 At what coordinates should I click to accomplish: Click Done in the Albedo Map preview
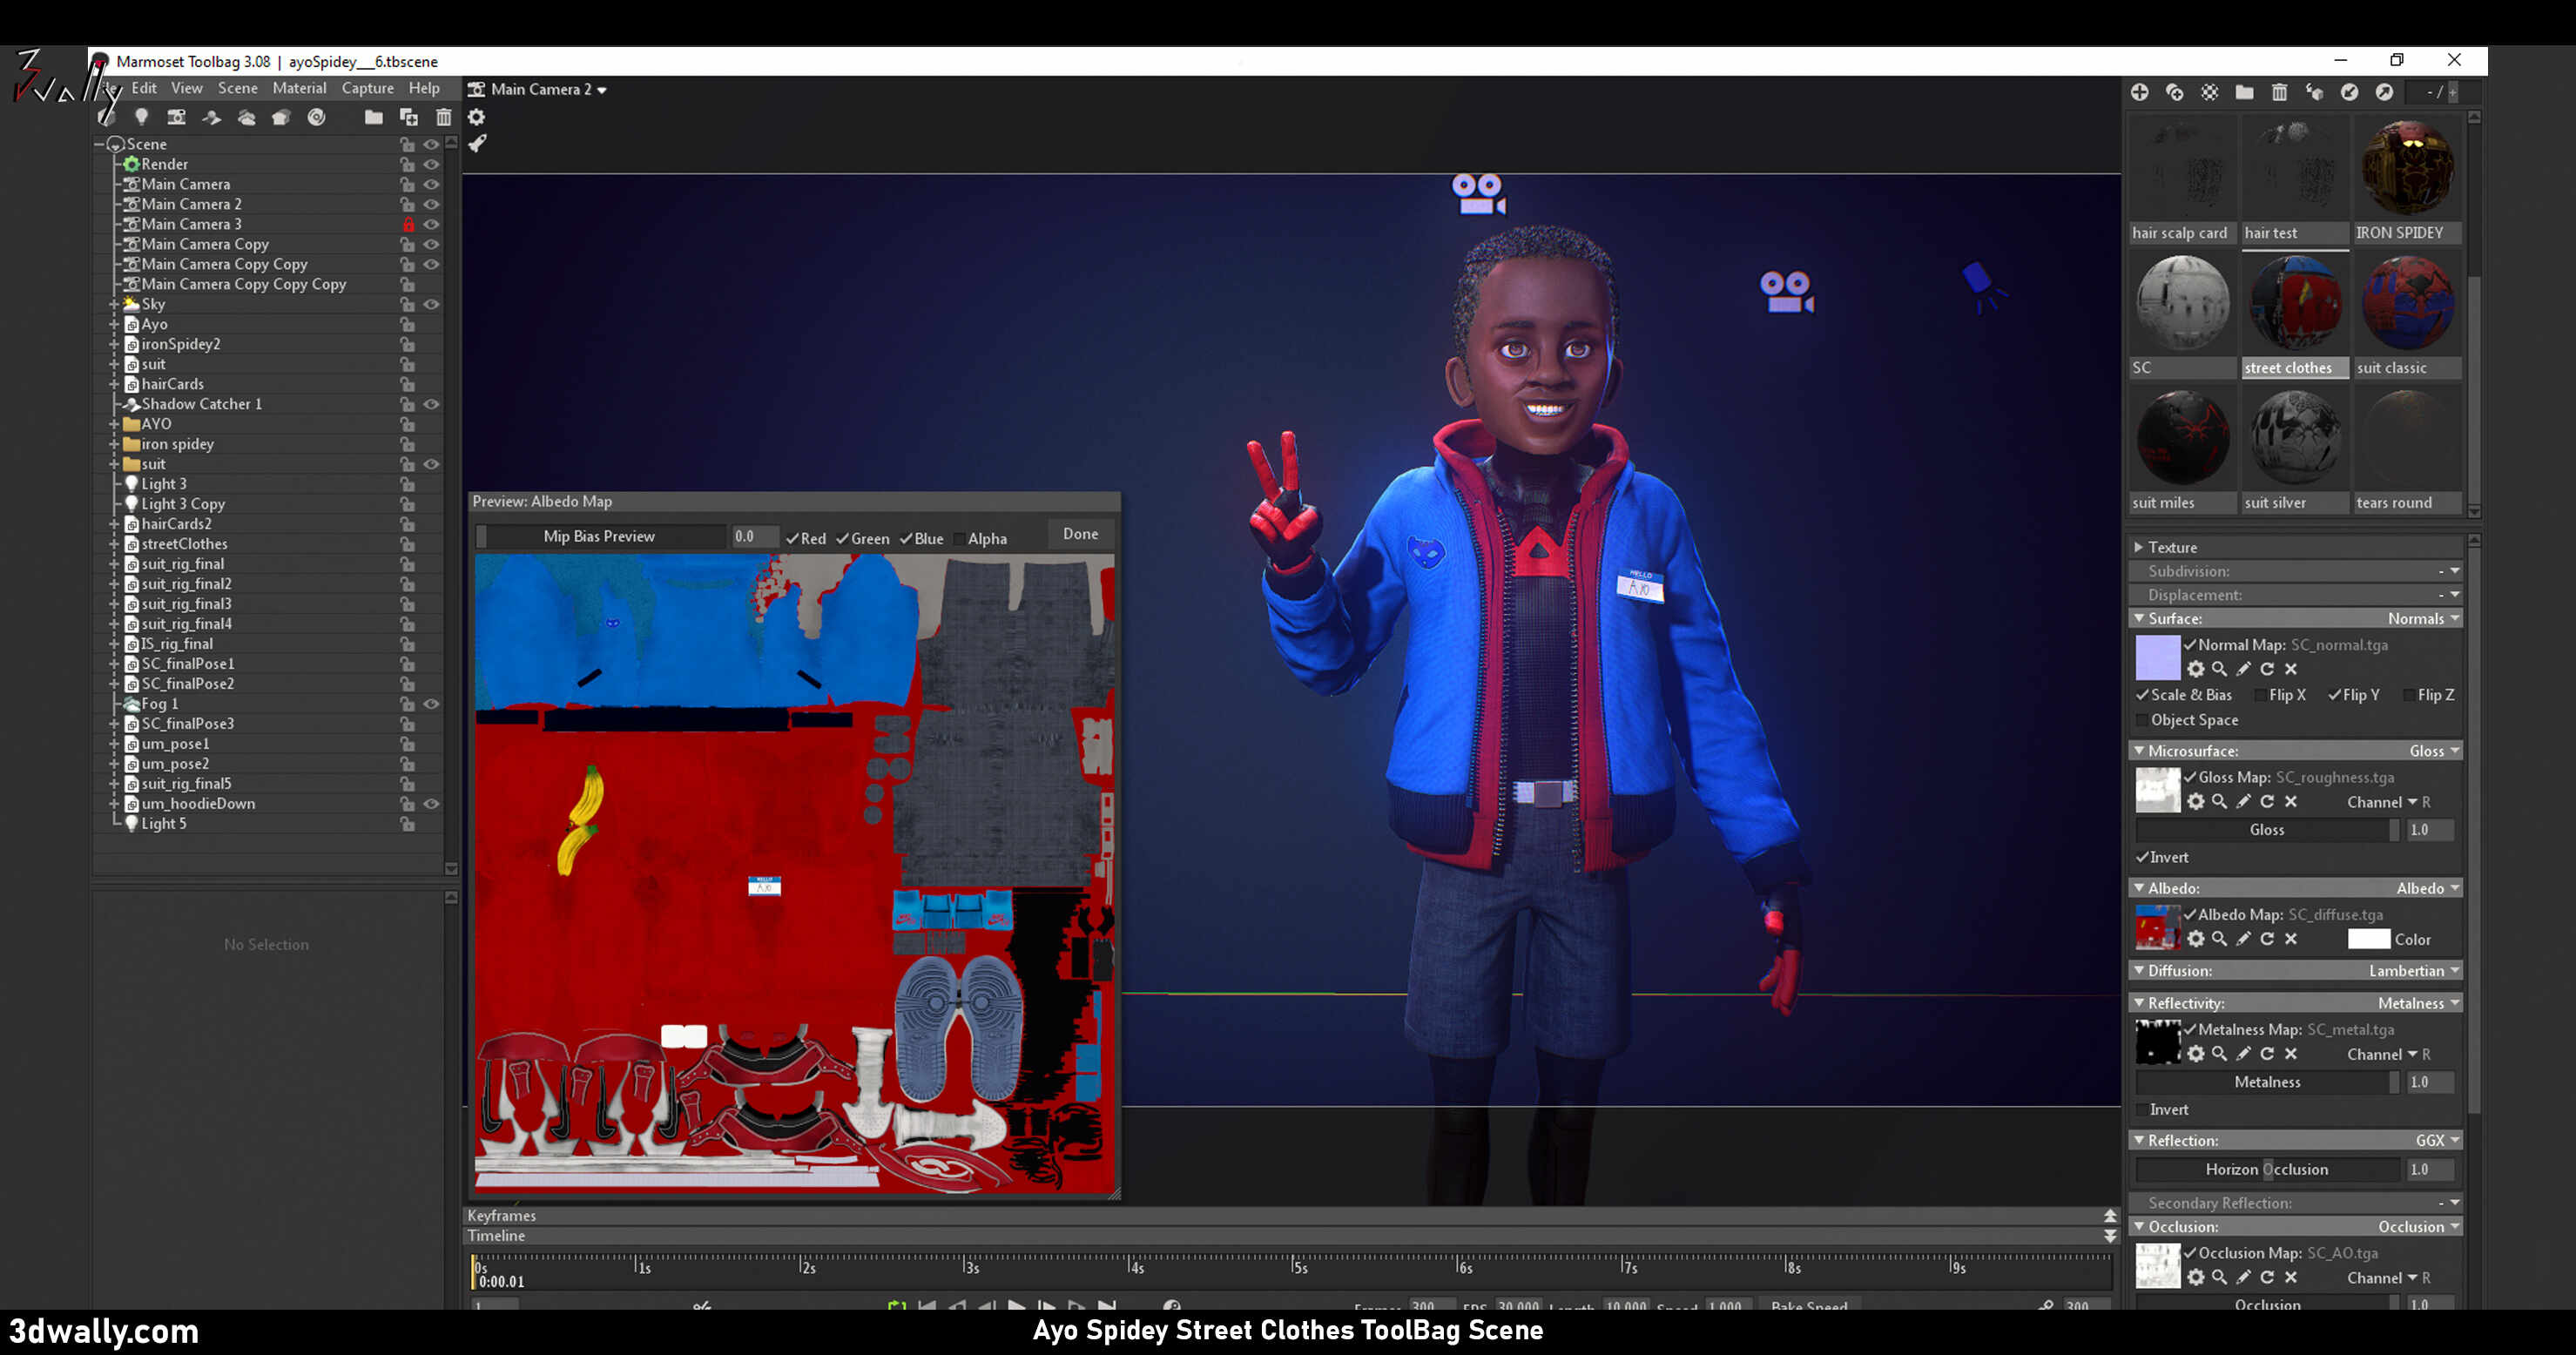1079,534
